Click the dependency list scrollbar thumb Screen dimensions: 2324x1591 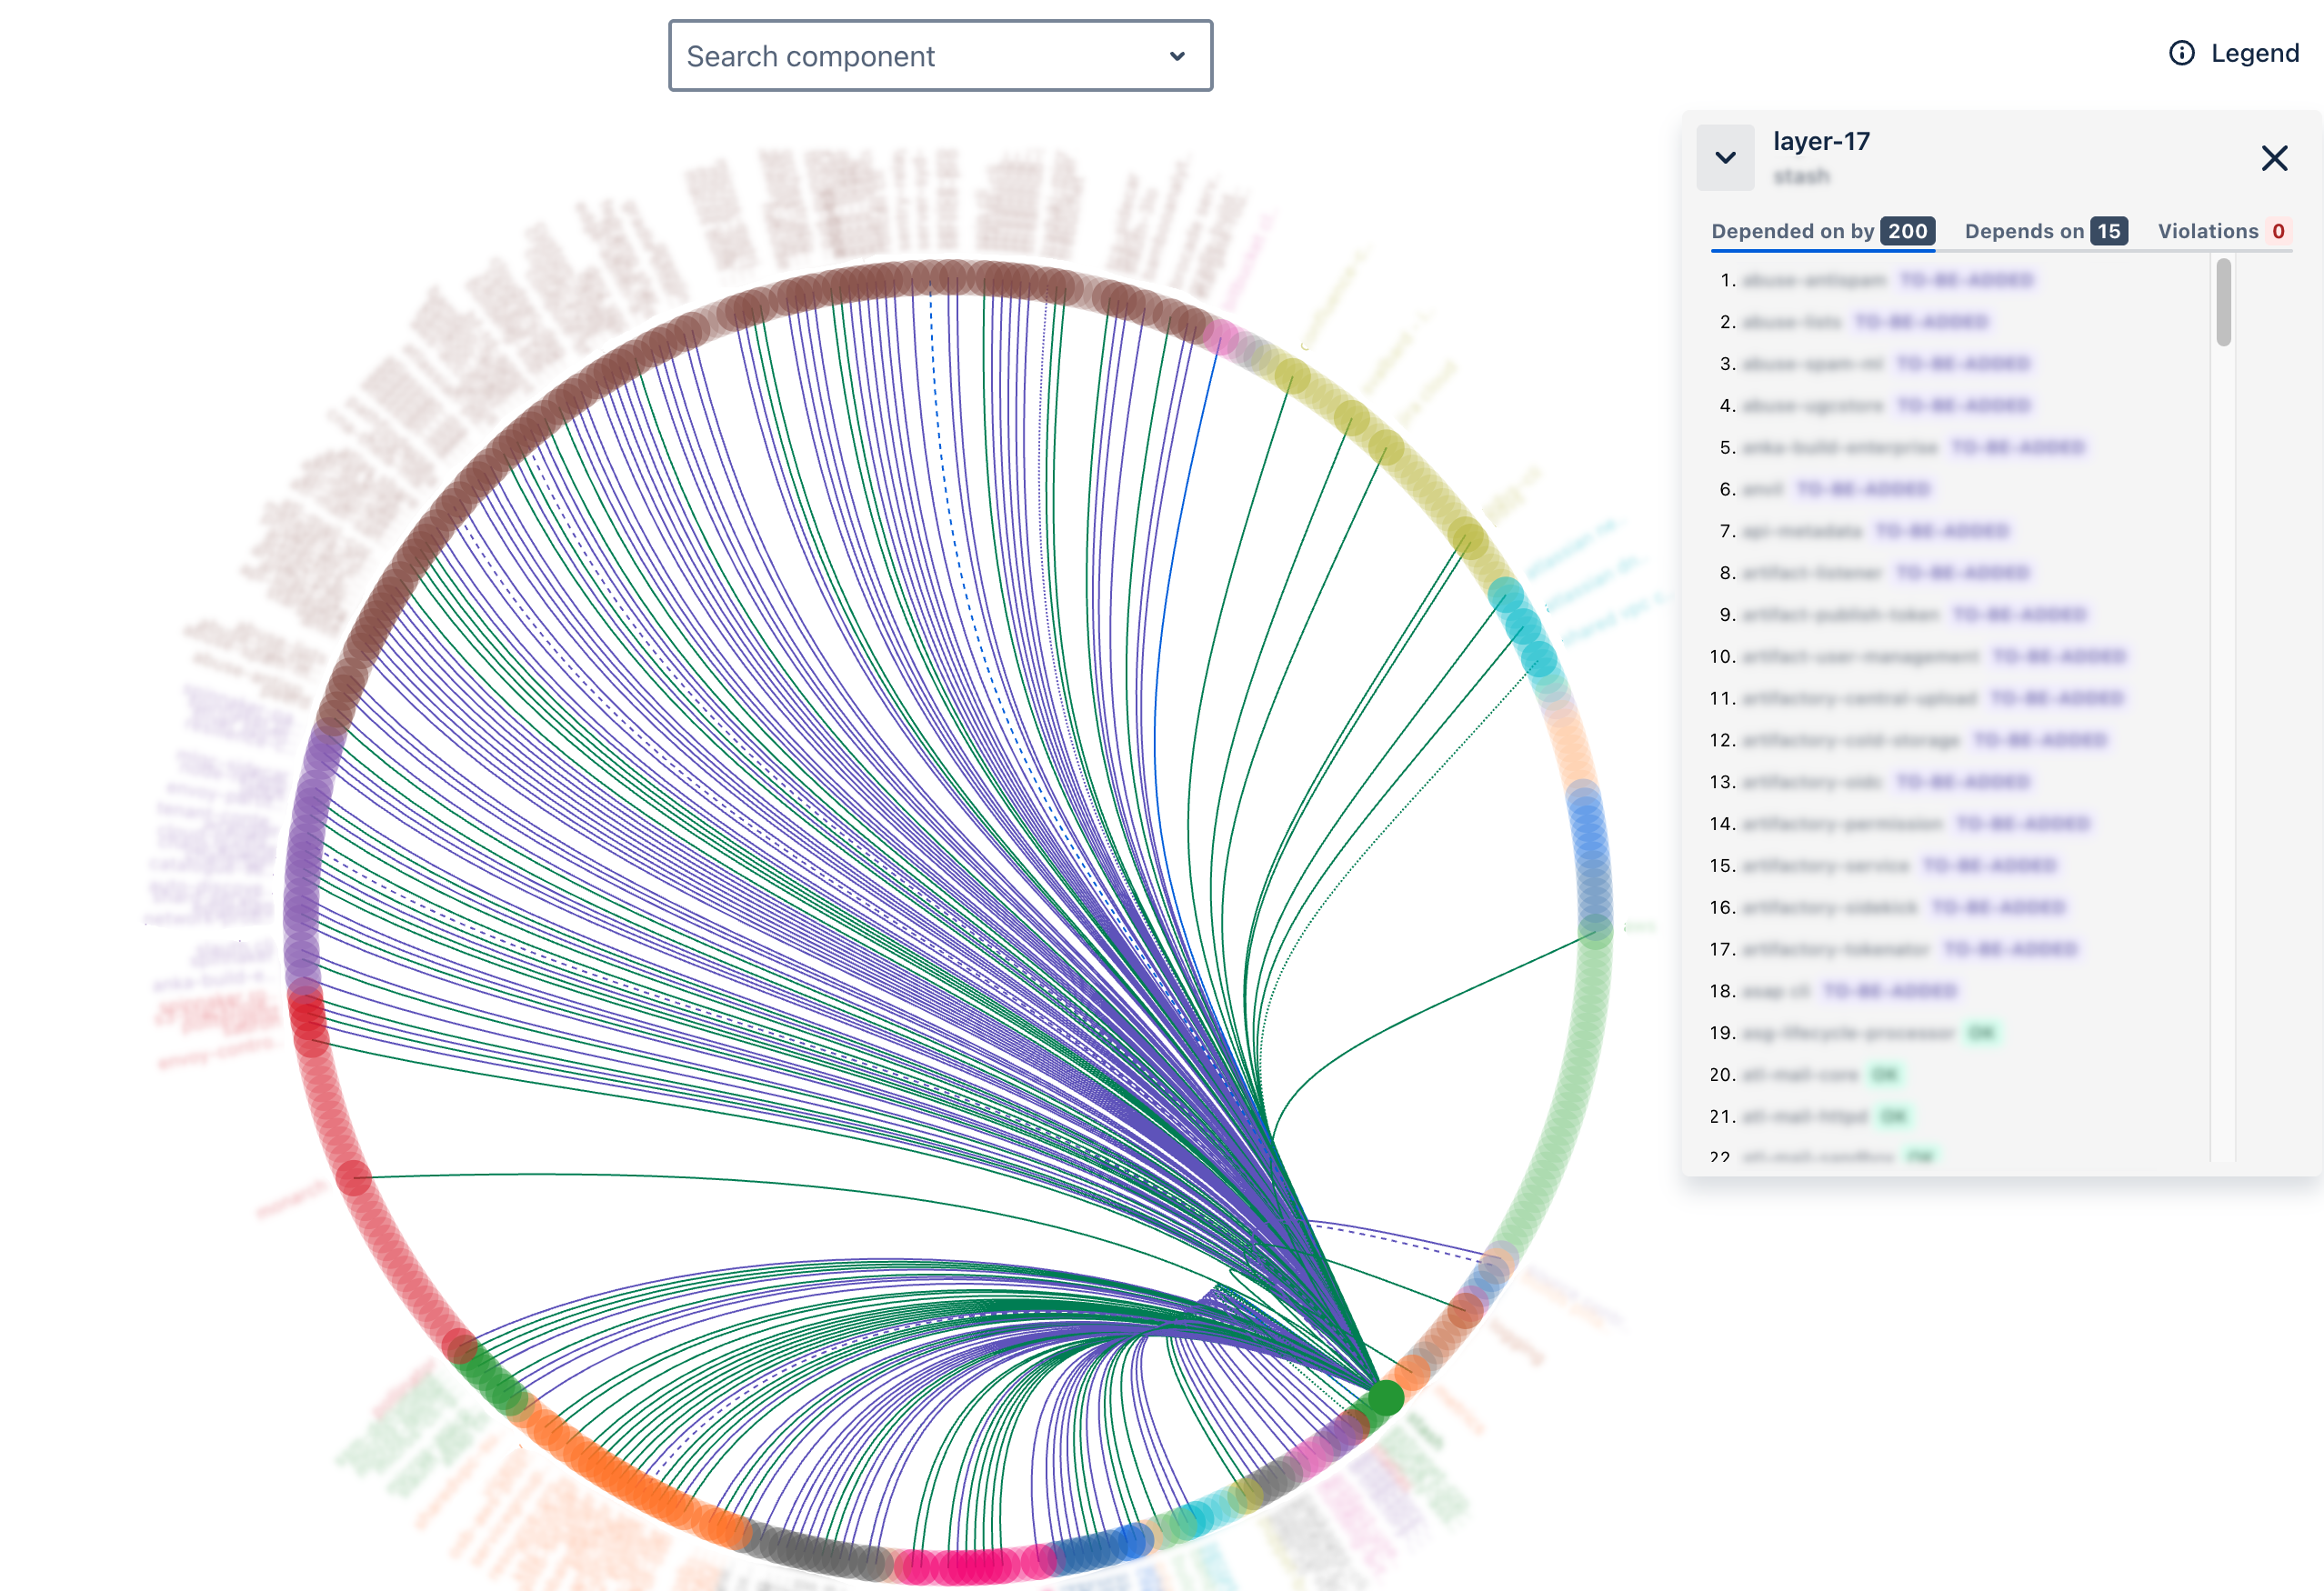(2223, 302)
